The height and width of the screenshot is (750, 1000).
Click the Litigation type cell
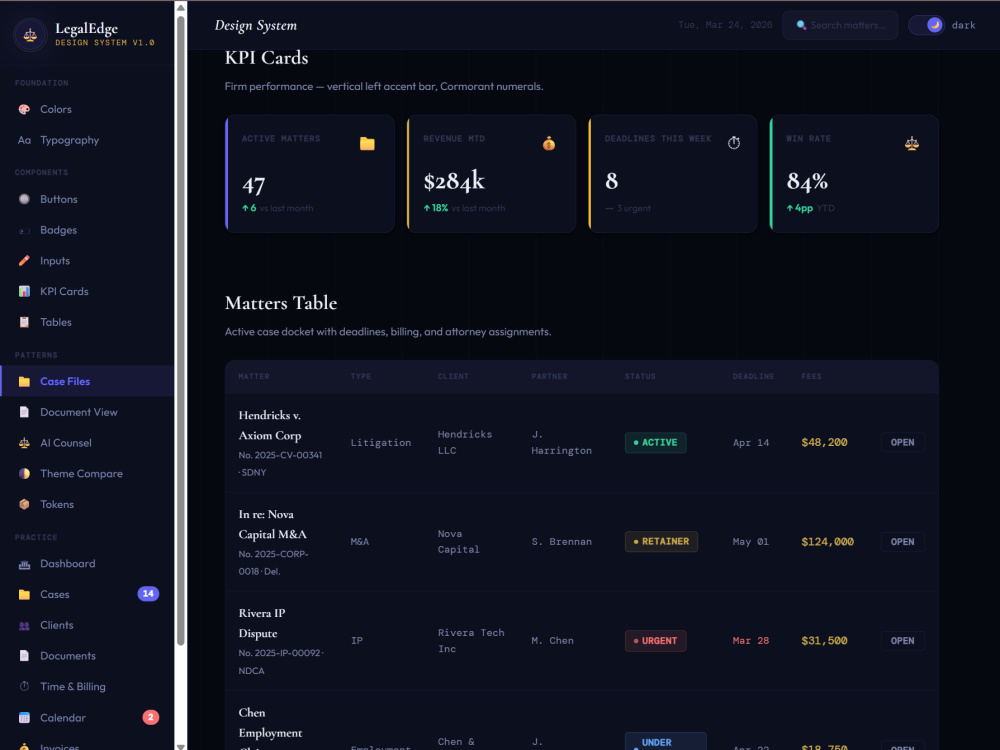point(381,443)
